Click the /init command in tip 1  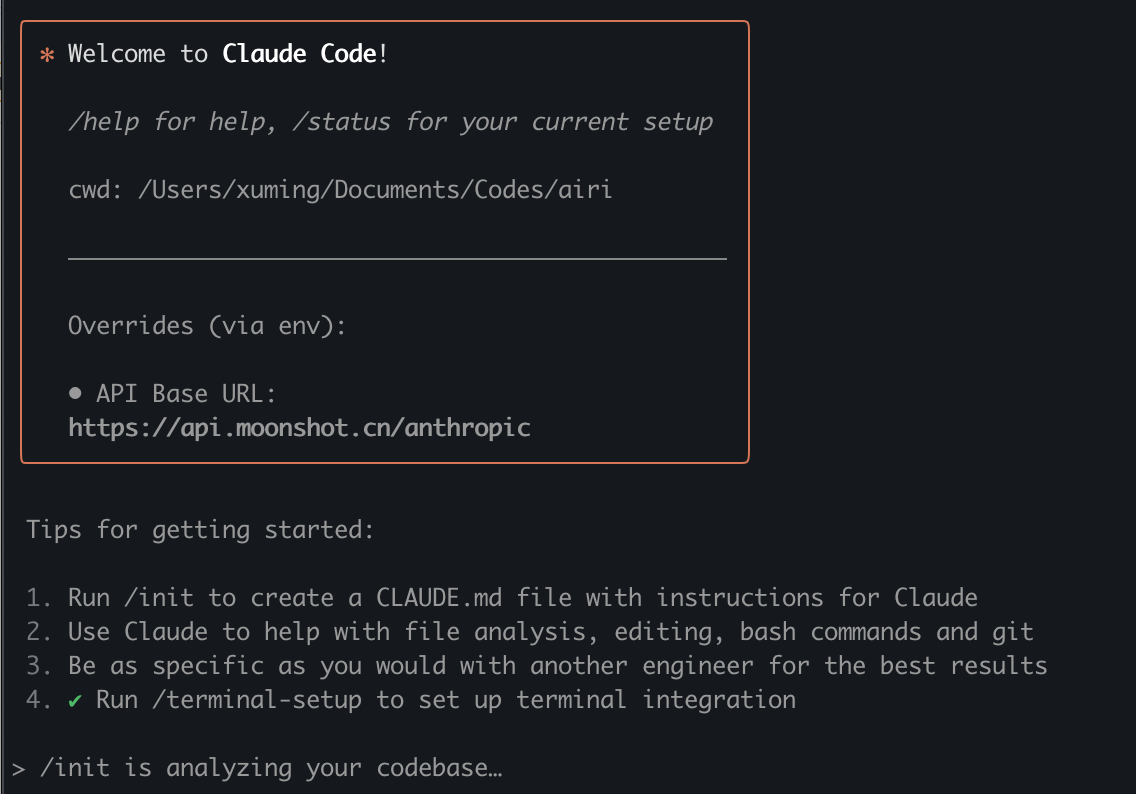(x=165, y=598)
